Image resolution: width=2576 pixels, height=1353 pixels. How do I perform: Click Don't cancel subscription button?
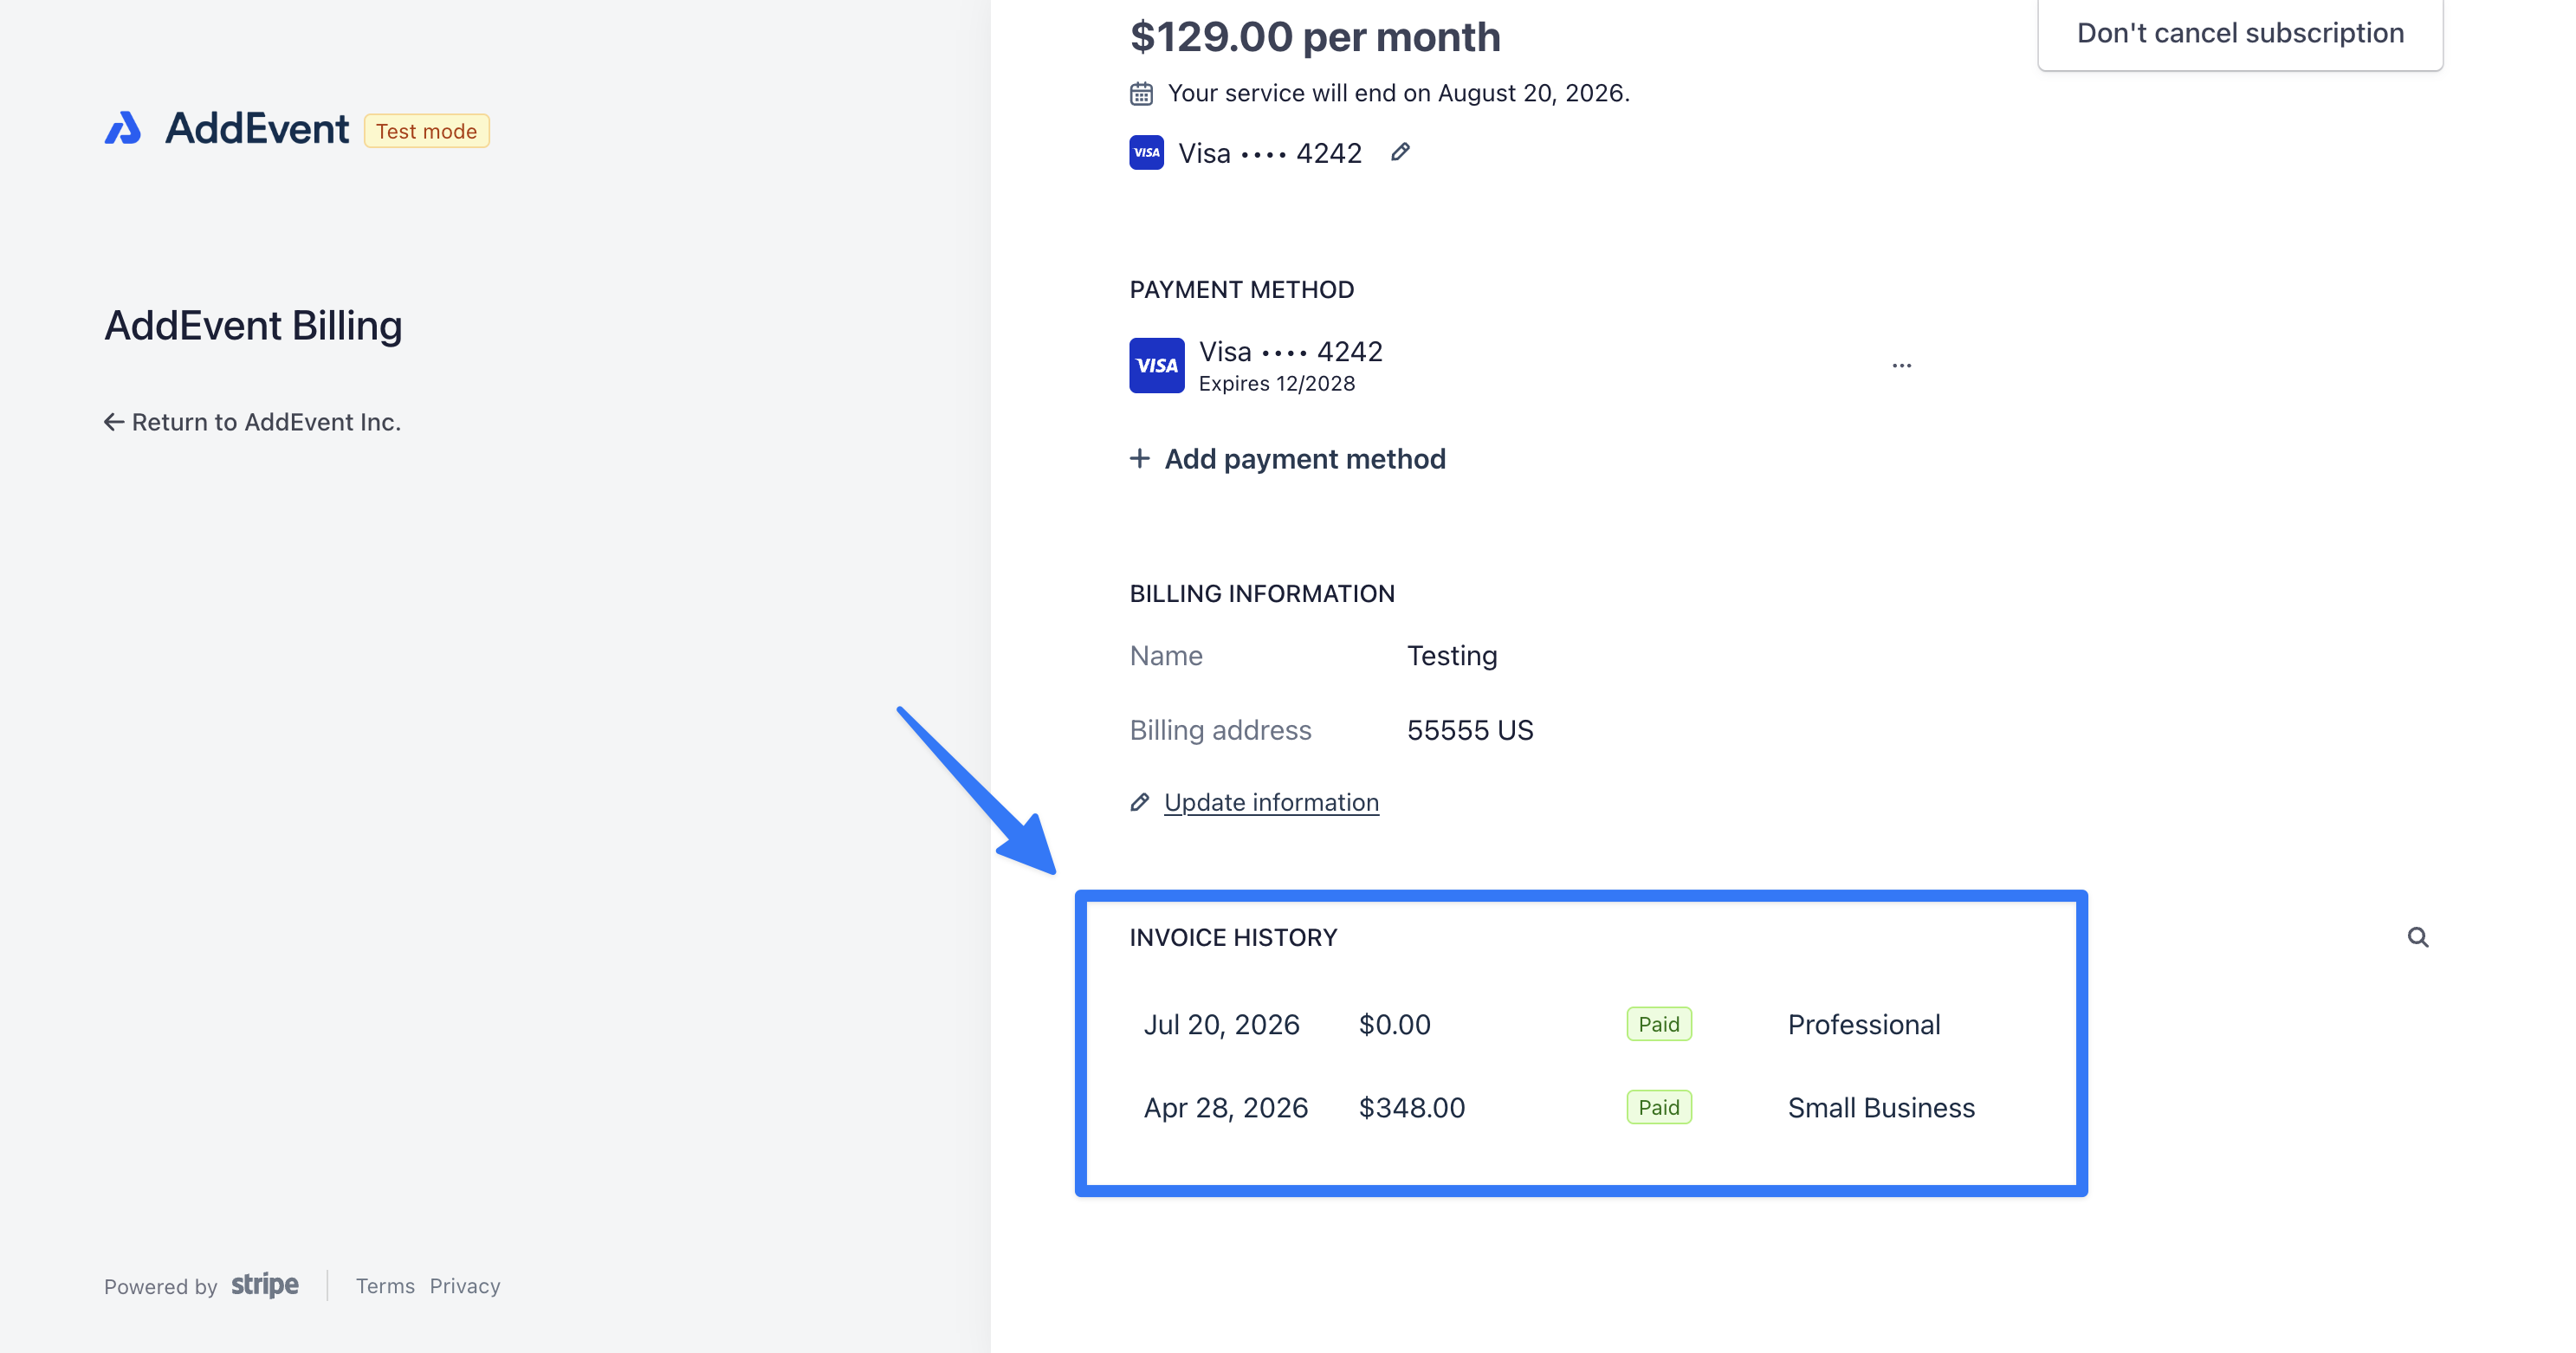click(2240, 33)
